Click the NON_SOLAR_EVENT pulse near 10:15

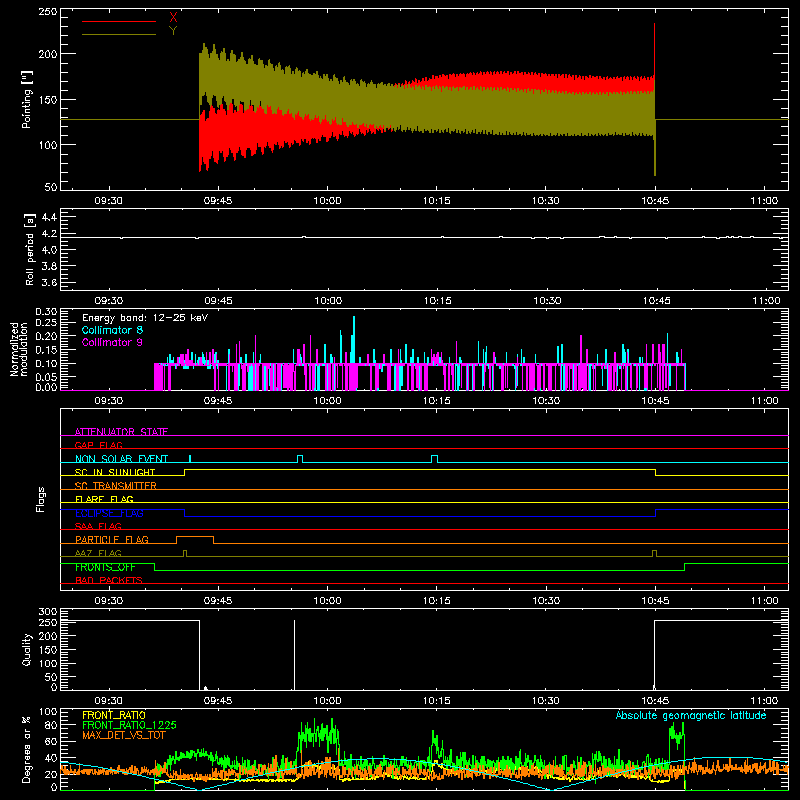434,459
